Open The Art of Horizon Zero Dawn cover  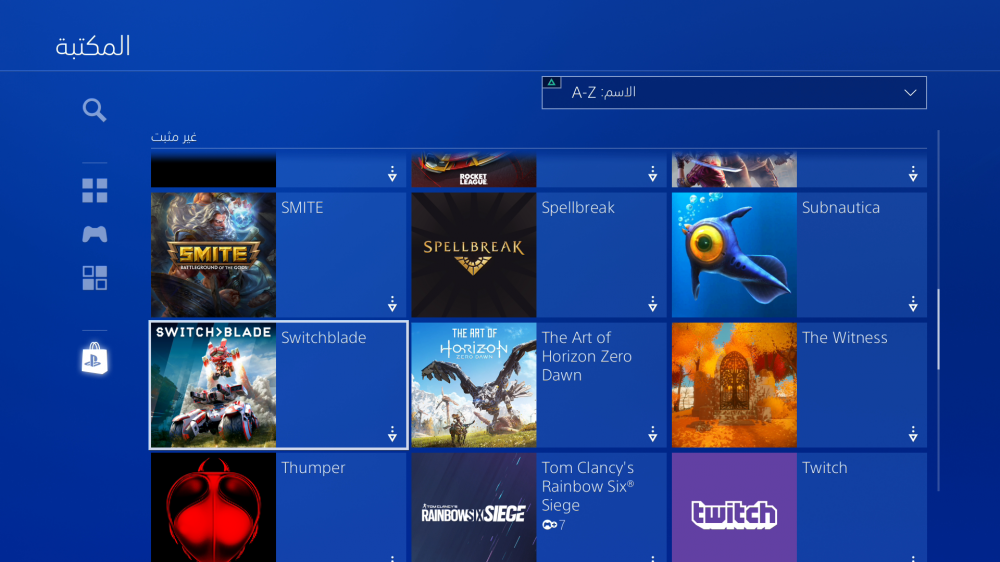[474, 385]
